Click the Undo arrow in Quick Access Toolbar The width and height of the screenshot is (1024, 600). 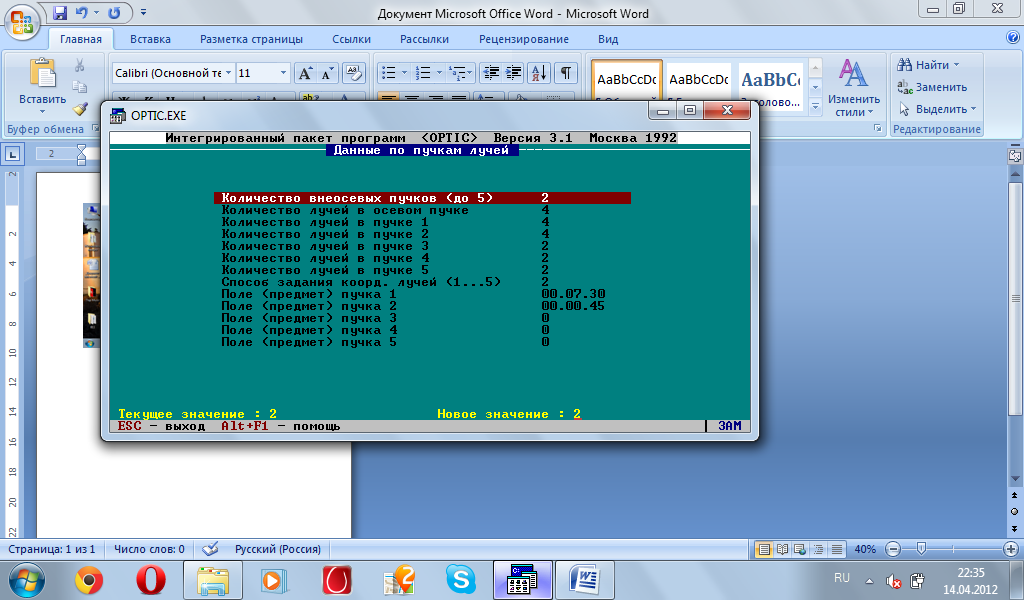click(x=82, y=12)
